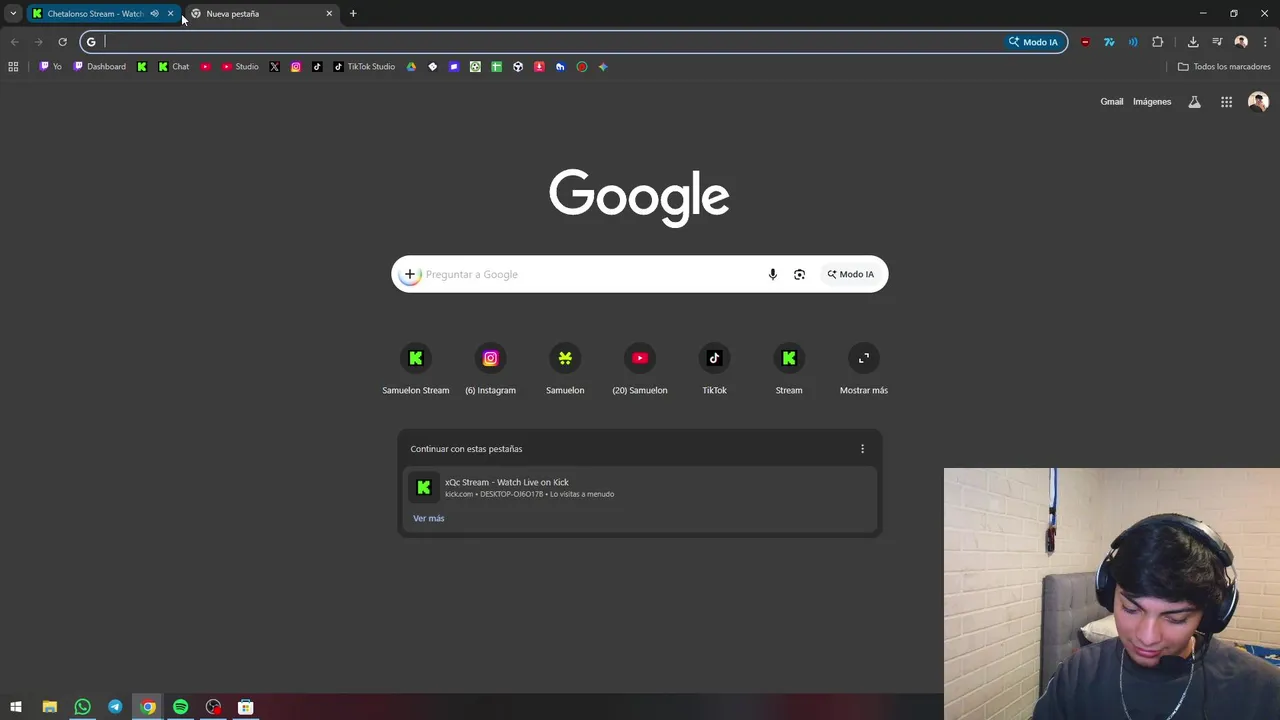The width and height of the screenshot is (1280, 720).
Task: Open the YouTube Studio bookmark
Action: coord(240,67)
